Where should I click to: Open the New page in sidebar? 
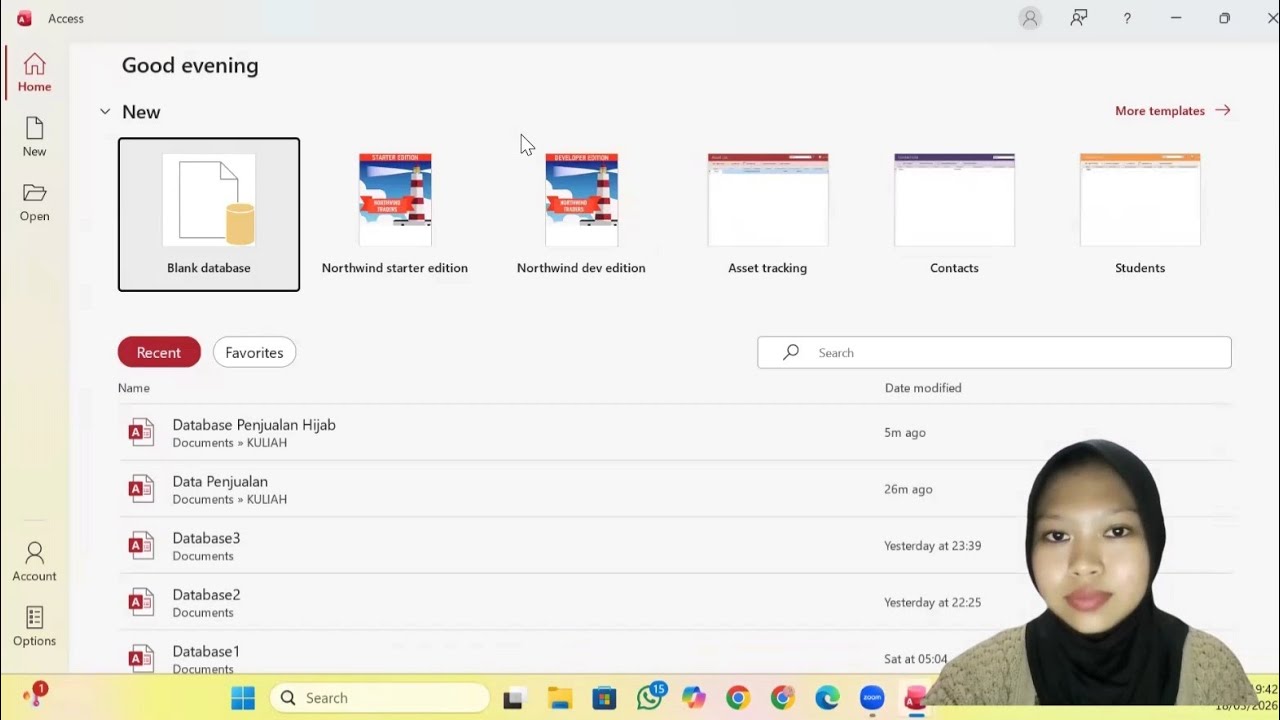pyautogui.click(x=34, y=138)
